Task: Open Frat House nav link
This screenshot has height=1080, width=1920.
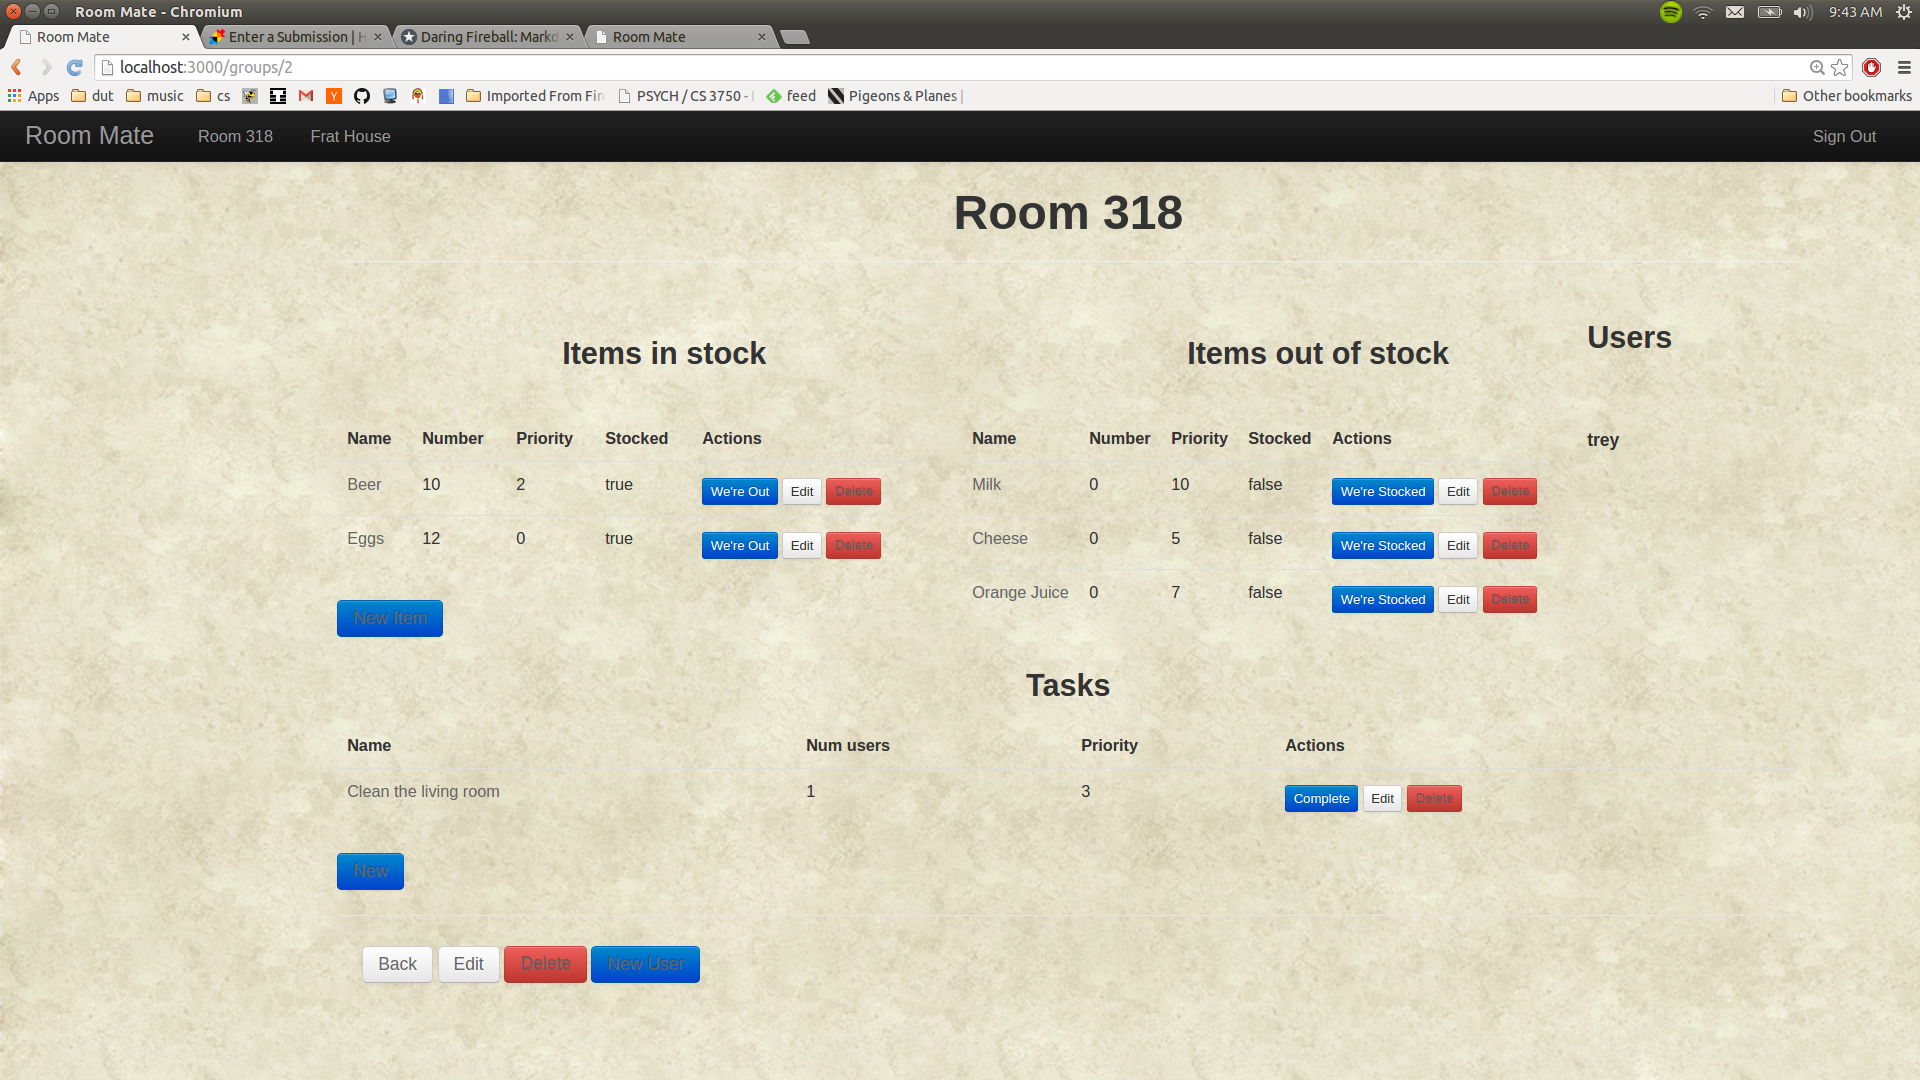Action: (350, 136)
